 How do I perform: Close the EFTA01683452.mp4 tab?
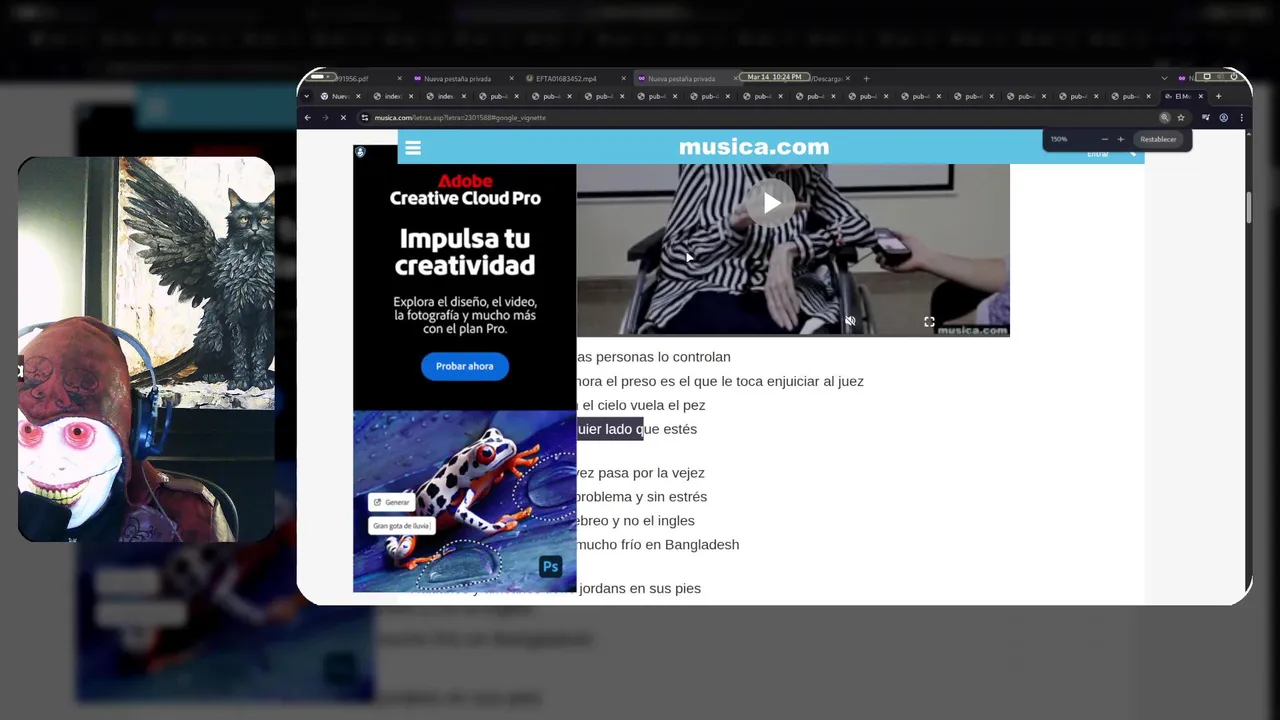click(623, 78)
